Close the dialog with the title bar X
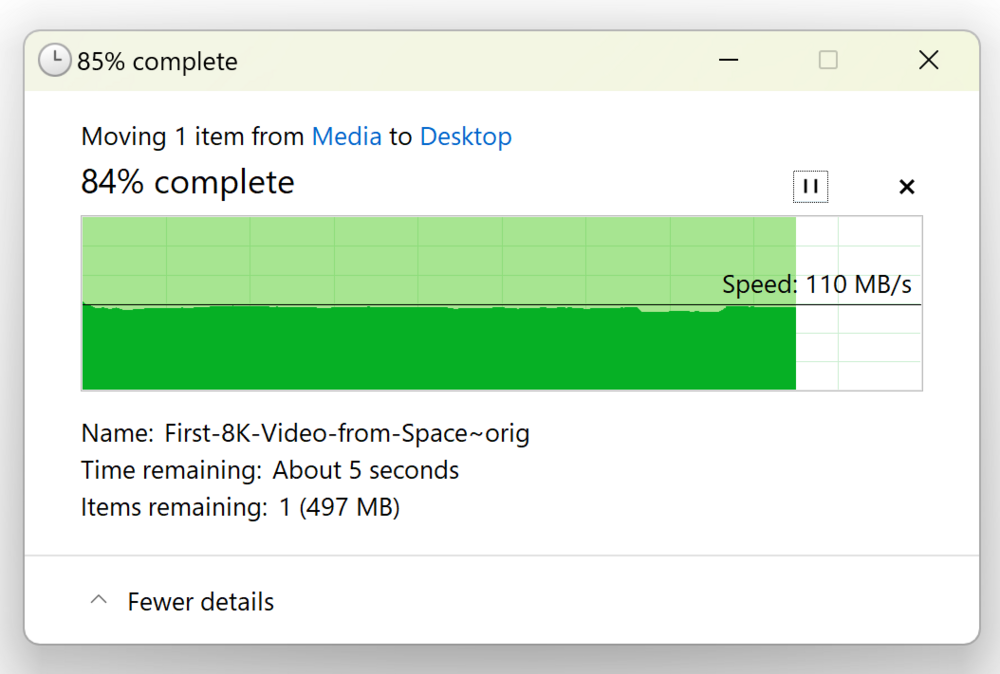The height and width of the screenshot is (674, 1000). click(929, 60)
